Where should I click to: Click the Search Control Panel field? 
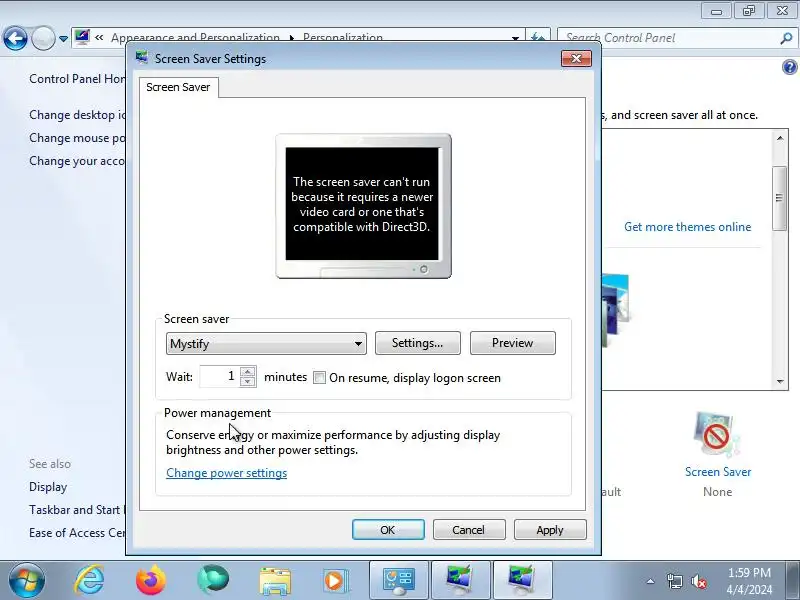click(x=668, y=38)
